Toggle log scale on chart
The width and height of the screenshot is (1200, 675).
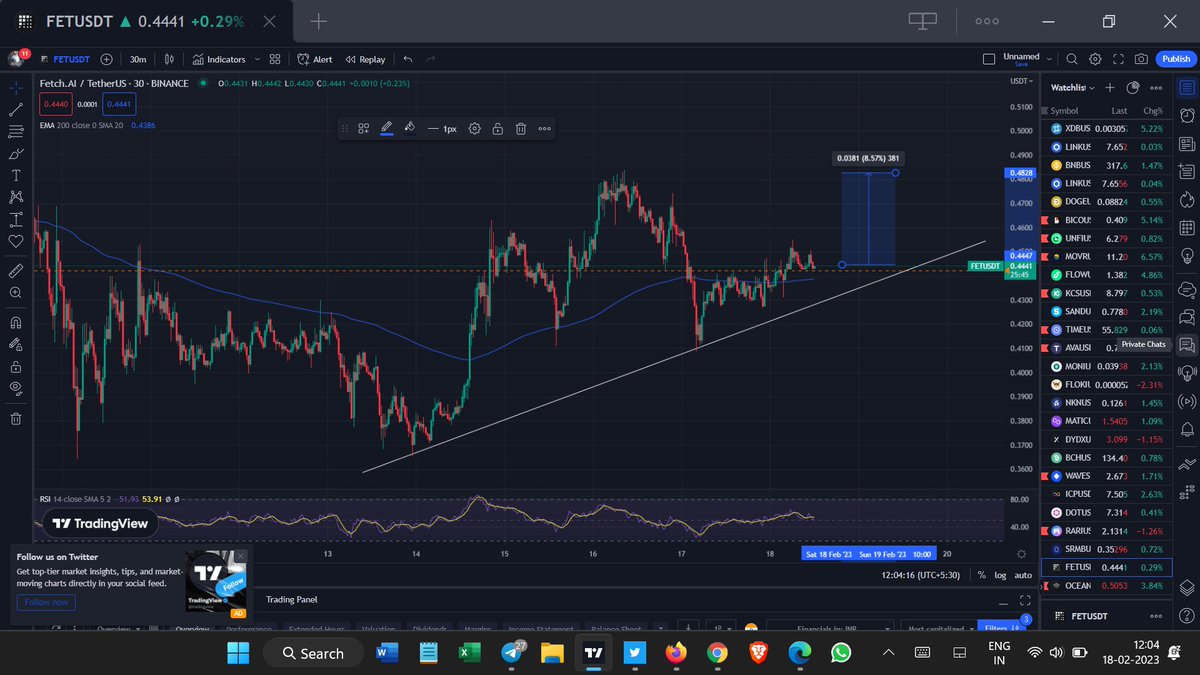(1000, 575)
